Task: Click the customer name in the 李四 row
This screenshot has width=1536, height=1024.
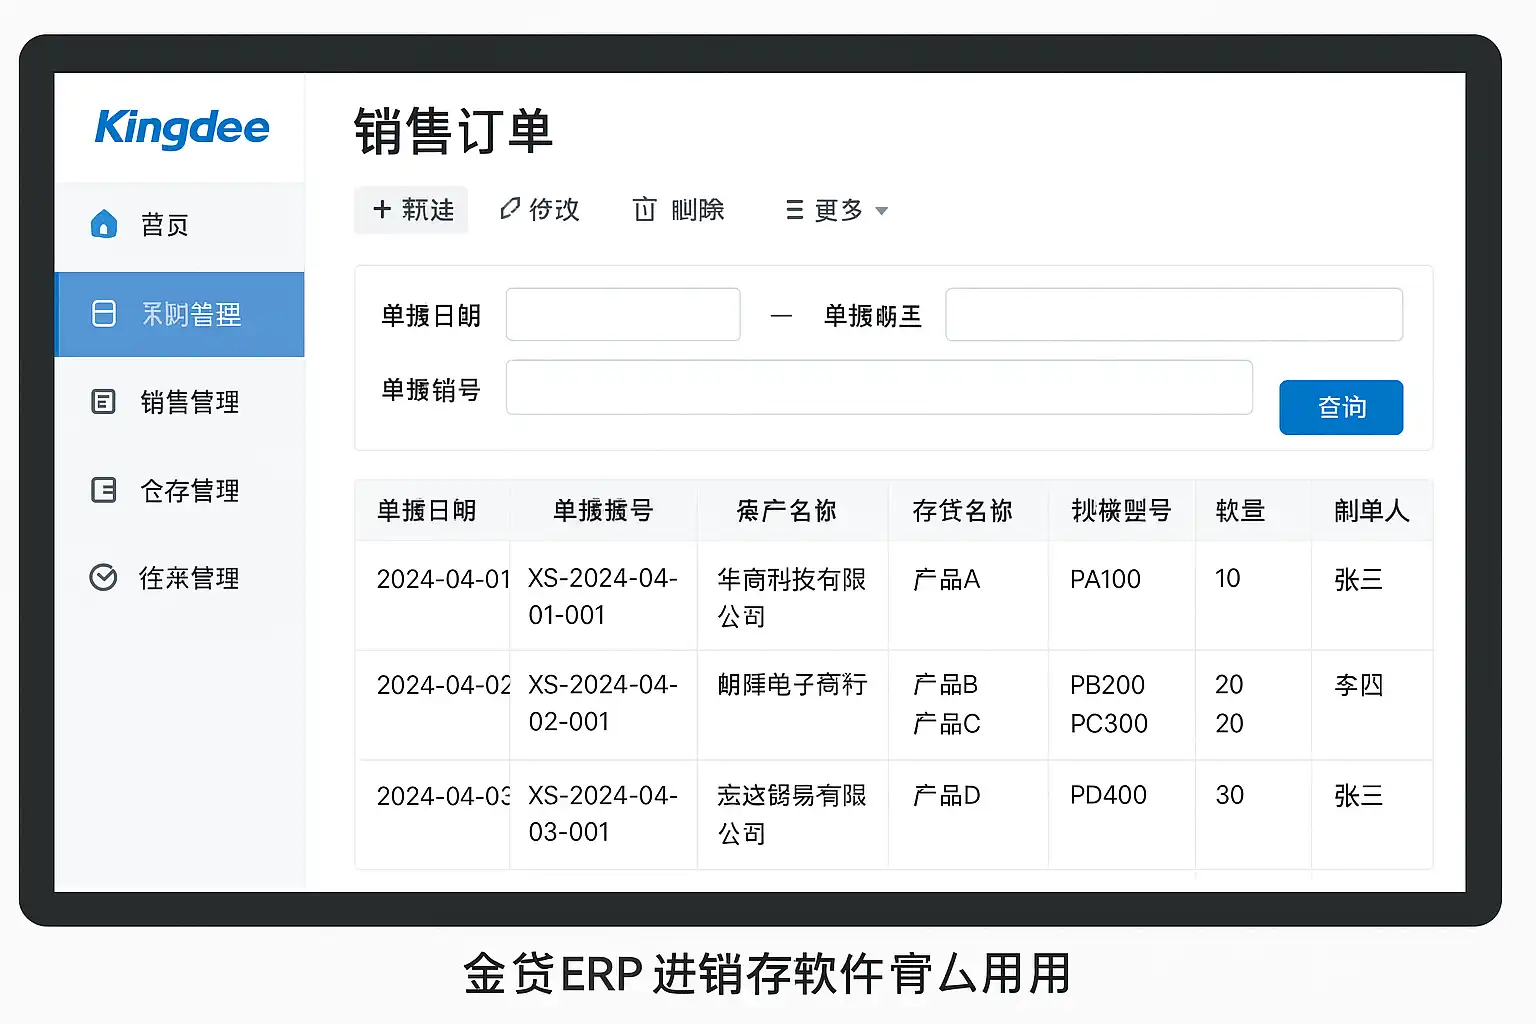Action: pyautogui.click(x=791, y=685)
